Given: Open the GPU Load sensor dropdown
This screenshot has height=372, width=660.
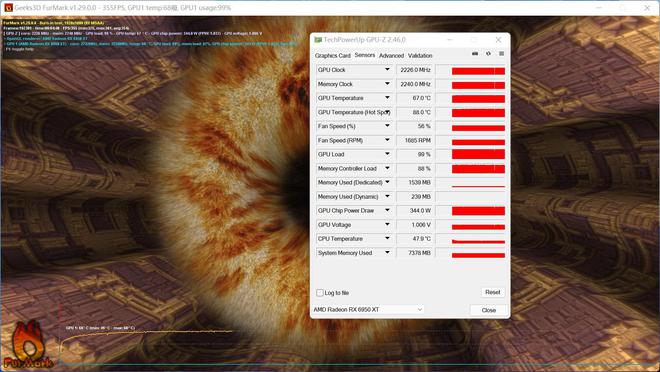Looking at the screenshot, I should 387,154.
